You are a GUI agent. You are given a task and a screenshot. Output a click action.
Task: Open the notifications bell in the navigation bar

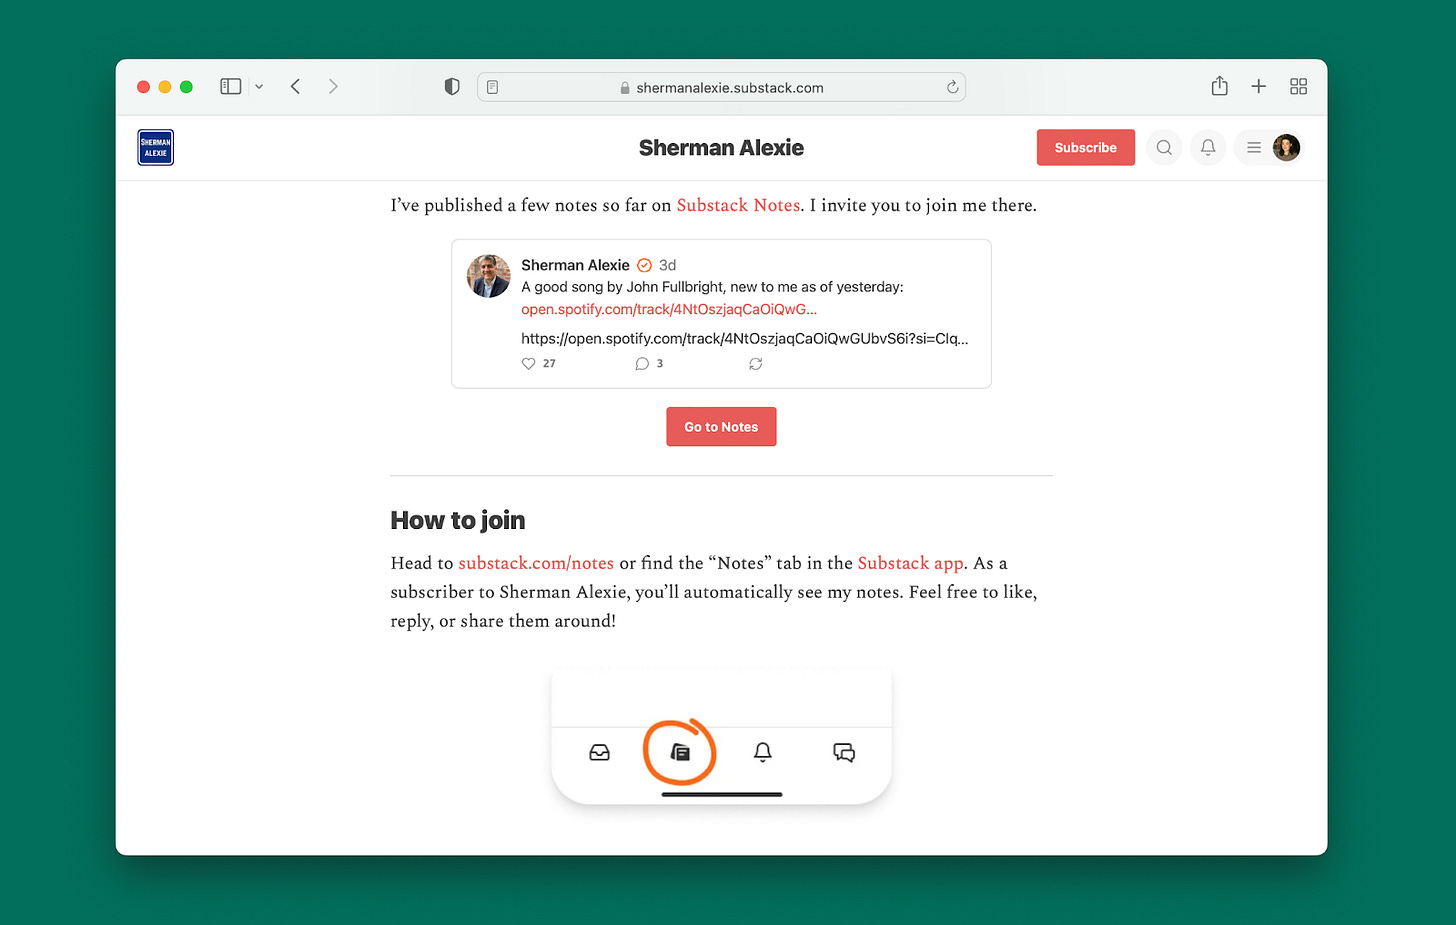click(1207, 147)
